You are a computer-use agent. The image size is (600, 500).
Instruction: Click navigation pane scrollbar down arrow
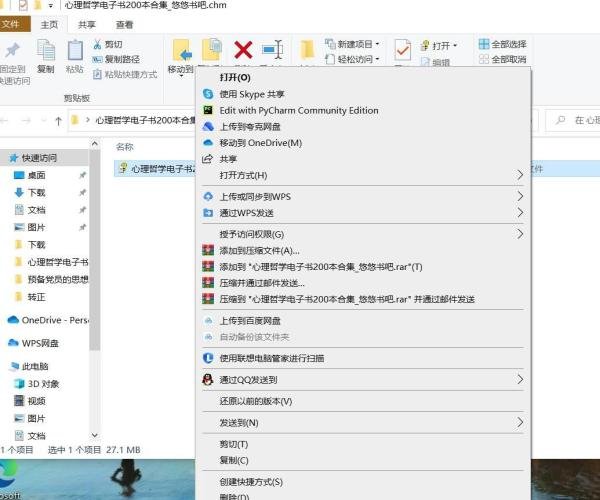click(95, 435)
